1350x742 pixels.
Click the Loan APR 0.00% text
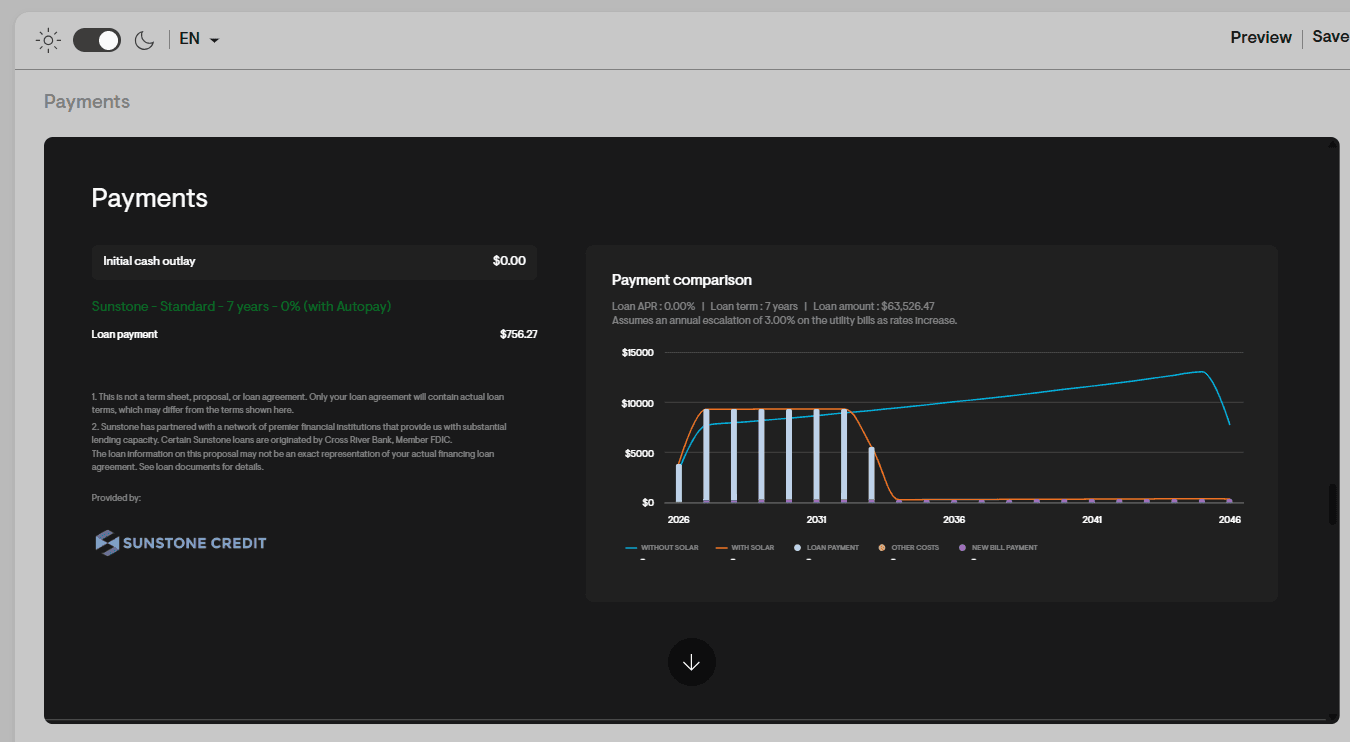click(653, 306)
